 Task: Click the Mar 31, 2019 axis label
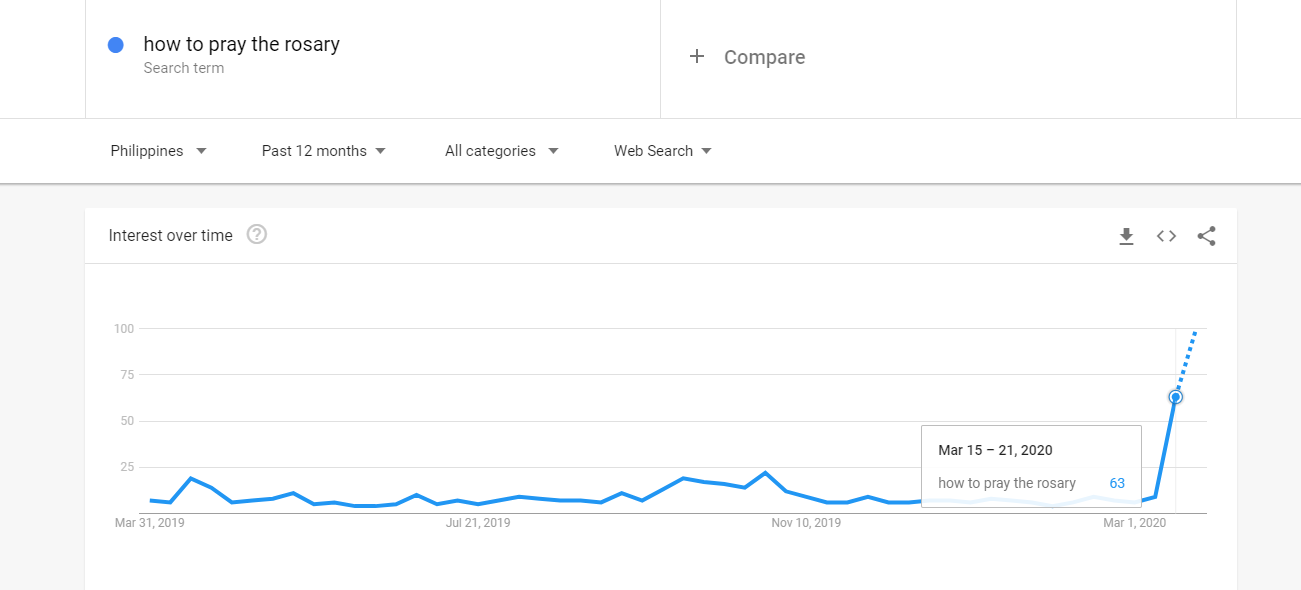tap(150, 522)
